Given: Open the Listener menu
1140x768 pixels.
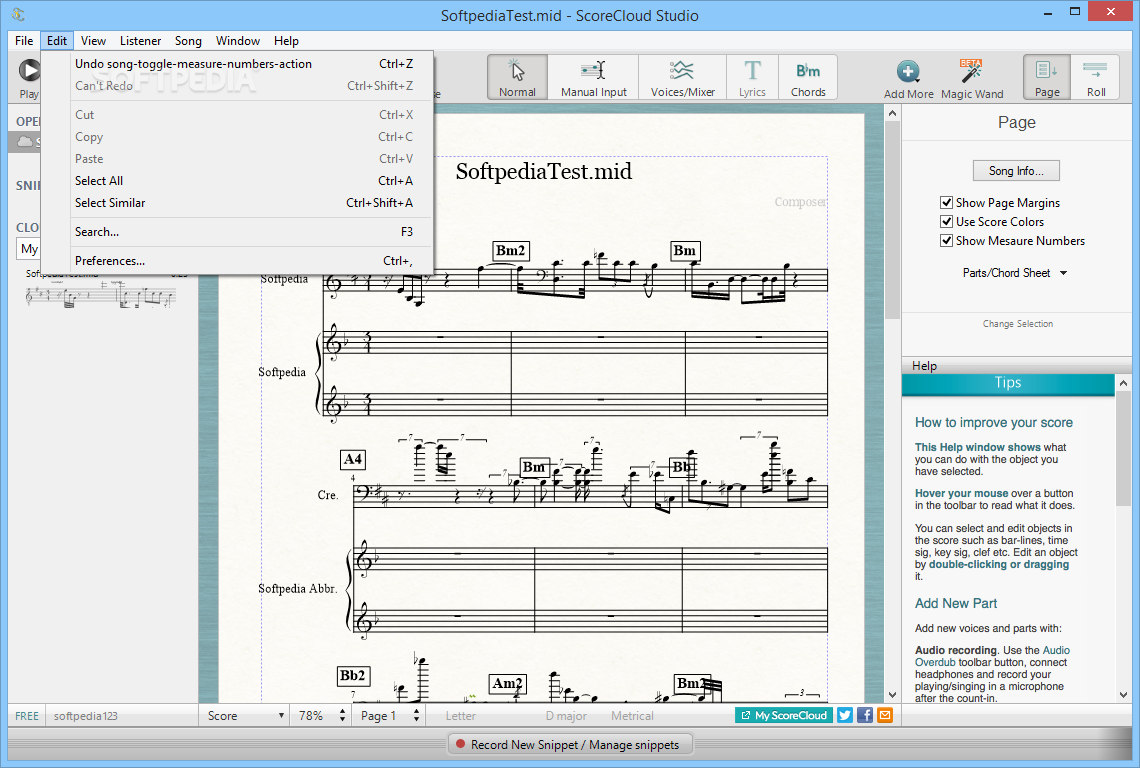Looking at the screenshot, I should point(140,41).
